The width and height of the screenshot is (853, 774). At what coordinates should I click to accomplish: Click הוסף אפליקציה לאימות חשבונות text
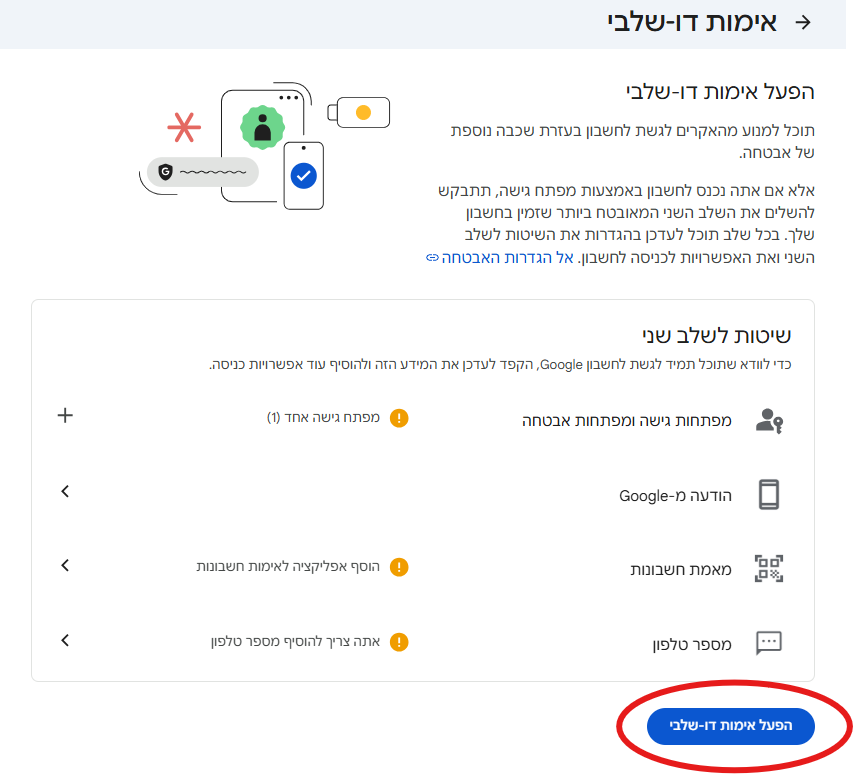coord(288,567)
